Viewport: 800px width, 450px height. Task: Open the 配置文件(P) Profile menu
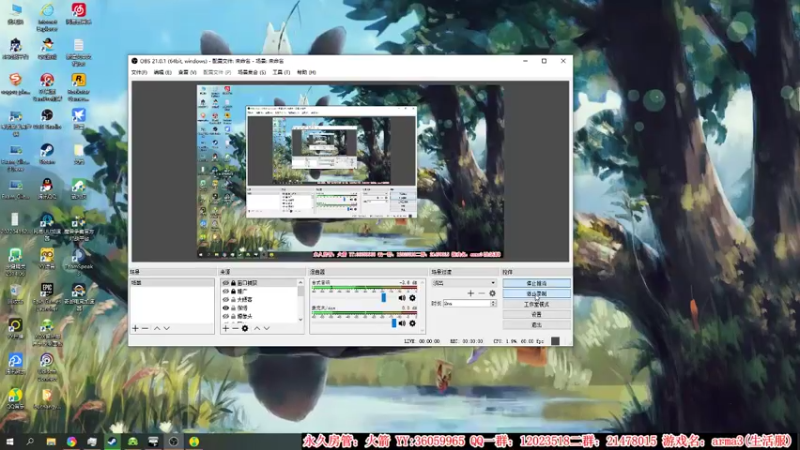click(217, 72)
